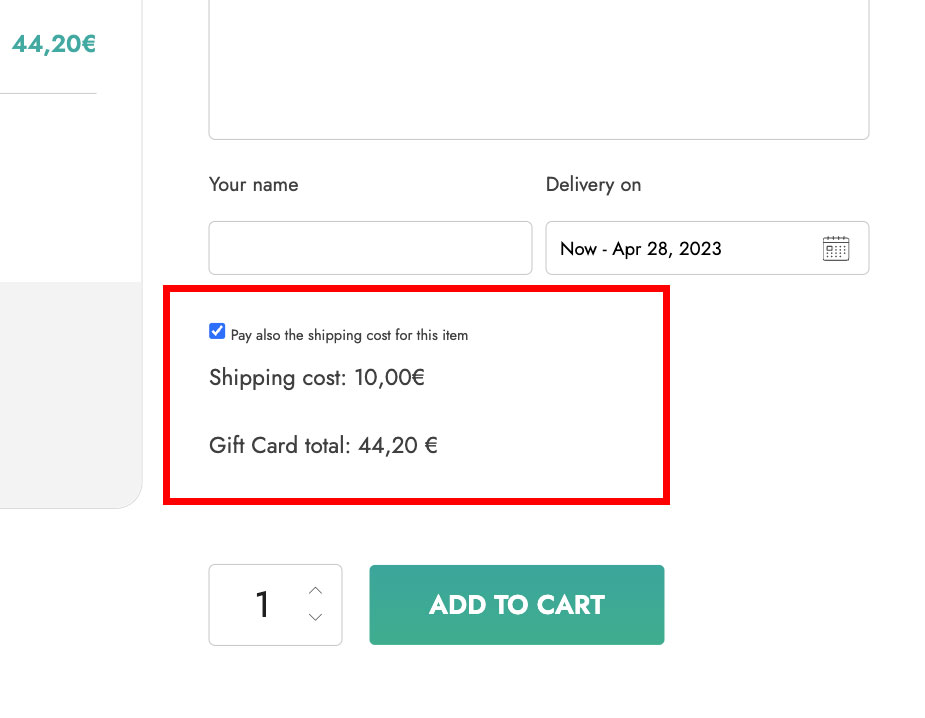Click the 'Delivery on' field label
This screenshot has width=925, height=718.
click(x=593, y=185)
